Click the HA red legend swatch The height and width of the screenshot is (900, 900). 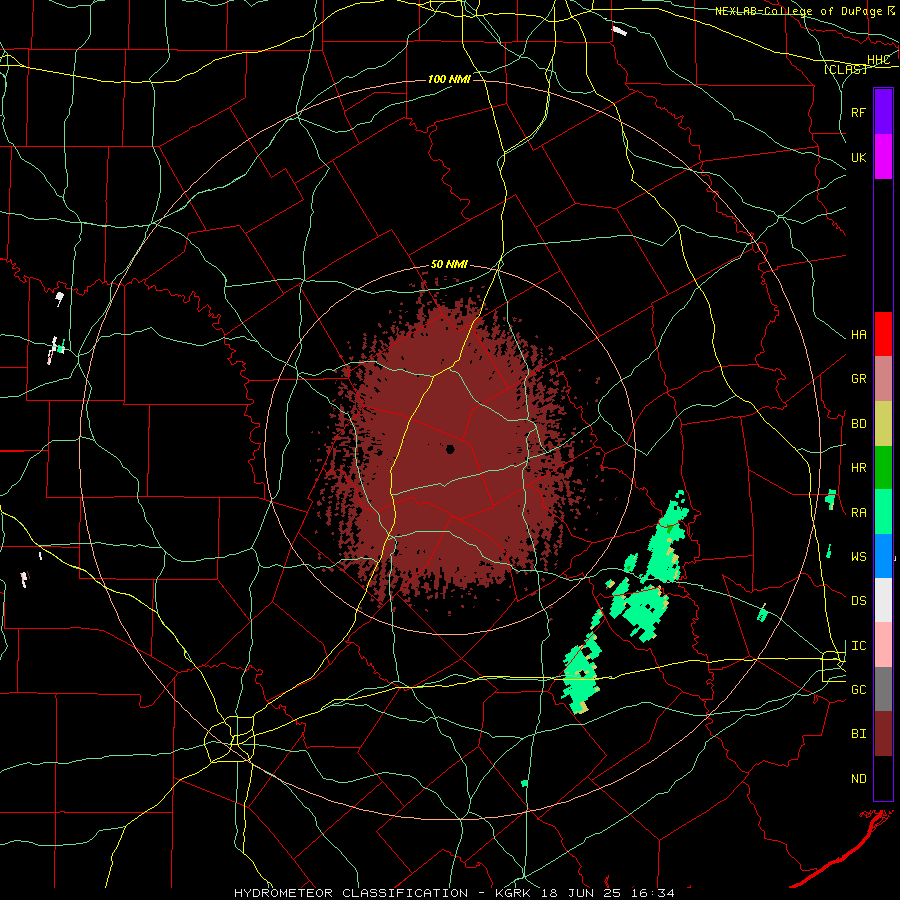click(x=883, y=334)
